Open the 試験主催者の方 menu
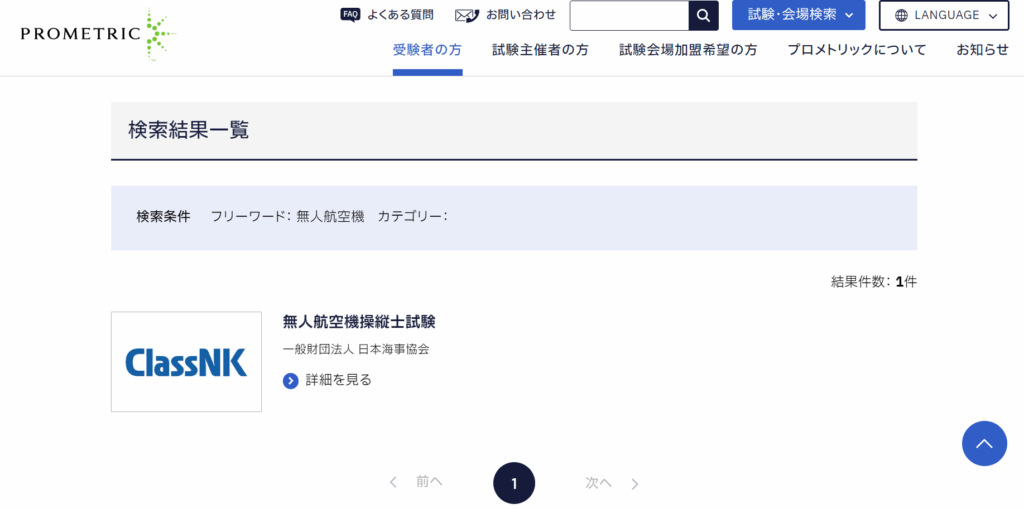 [540, 50]
